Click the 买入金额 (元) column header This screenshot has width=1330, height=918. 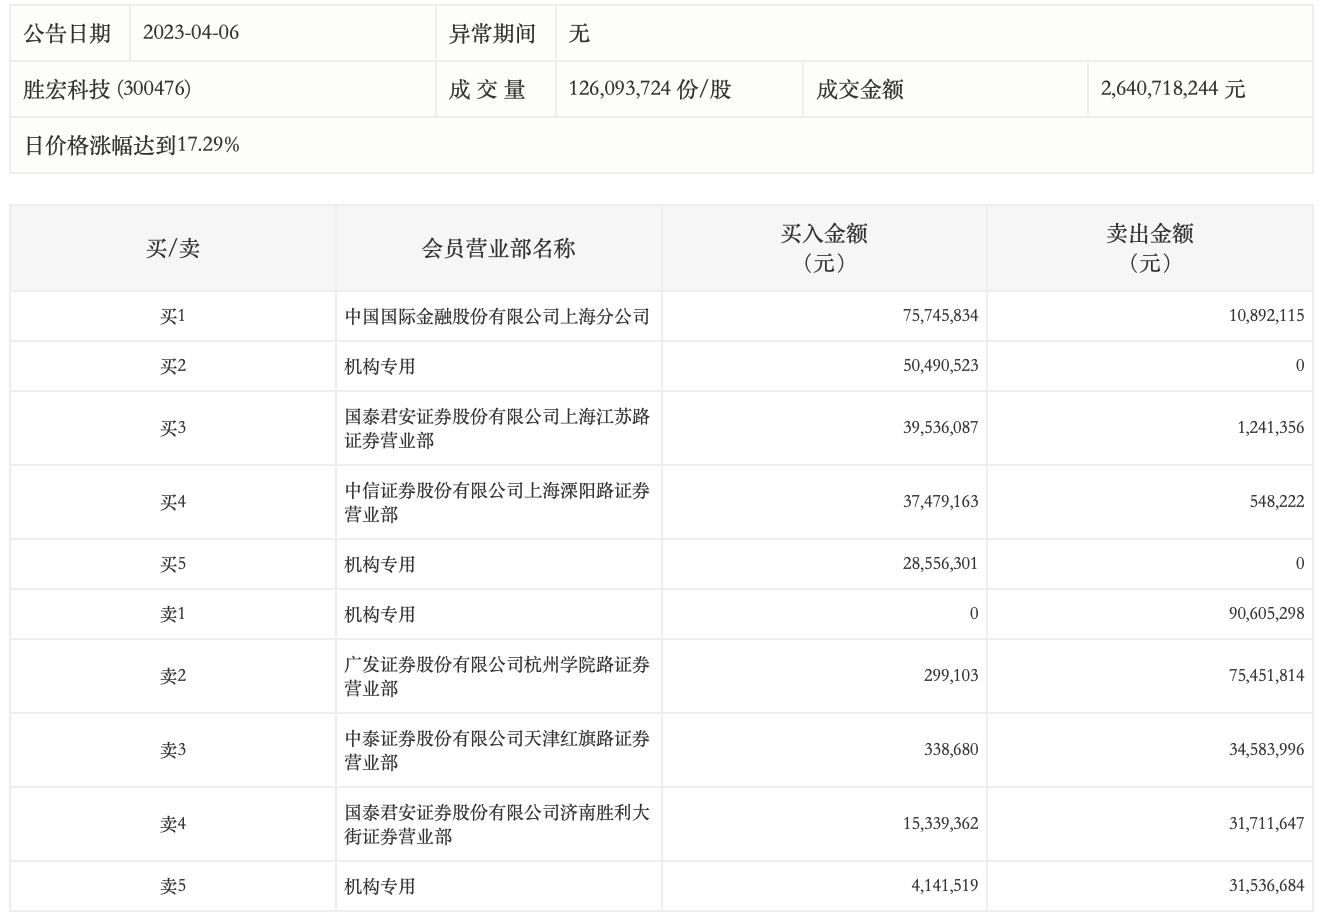pos(823,248)
